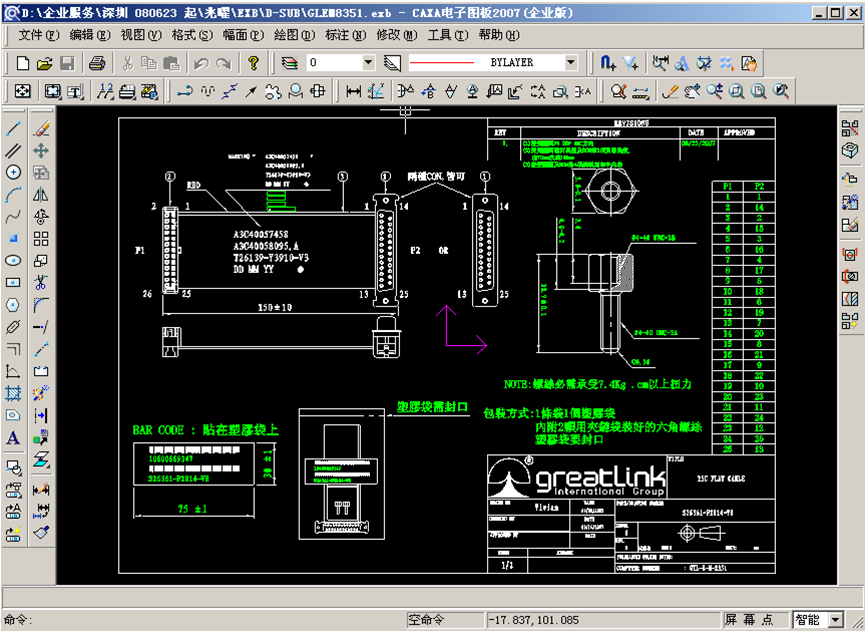Select the Text 'A' tool

[13, 438]
